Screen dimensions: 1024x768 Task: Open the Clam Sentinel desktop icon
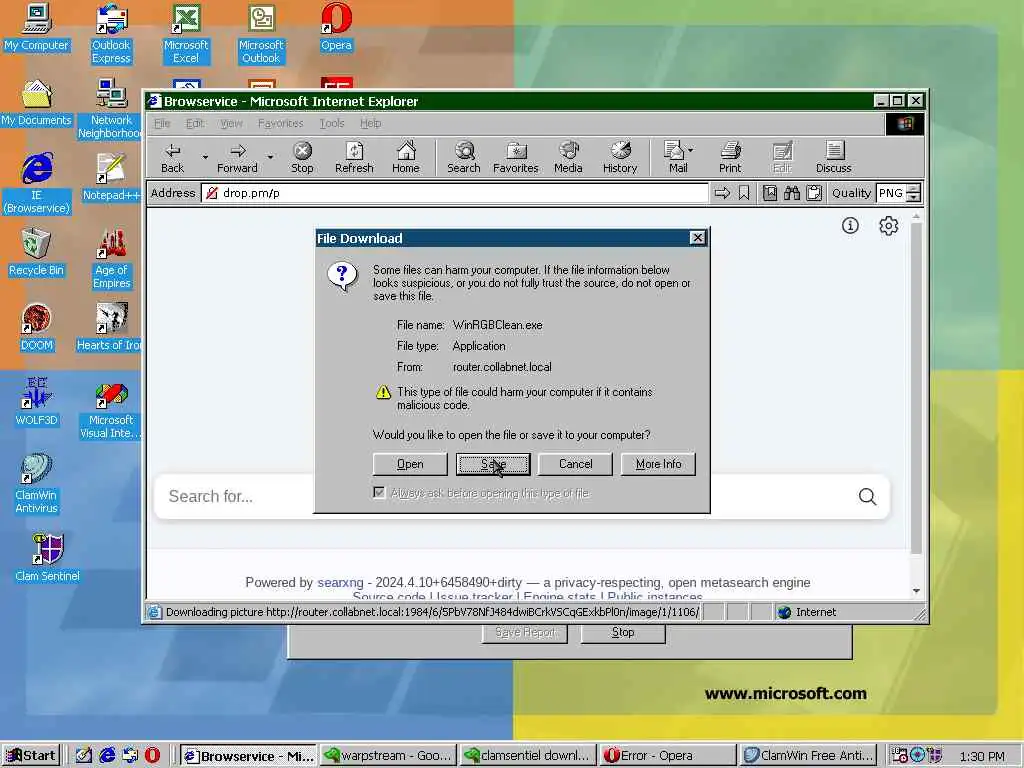pos(47,557)
